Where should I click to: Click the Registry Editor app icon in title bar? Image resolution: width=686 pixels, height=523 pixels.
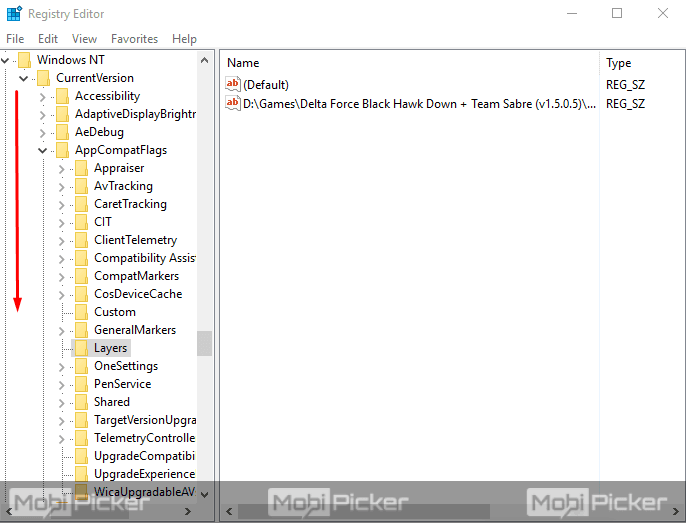pos(14,14)
